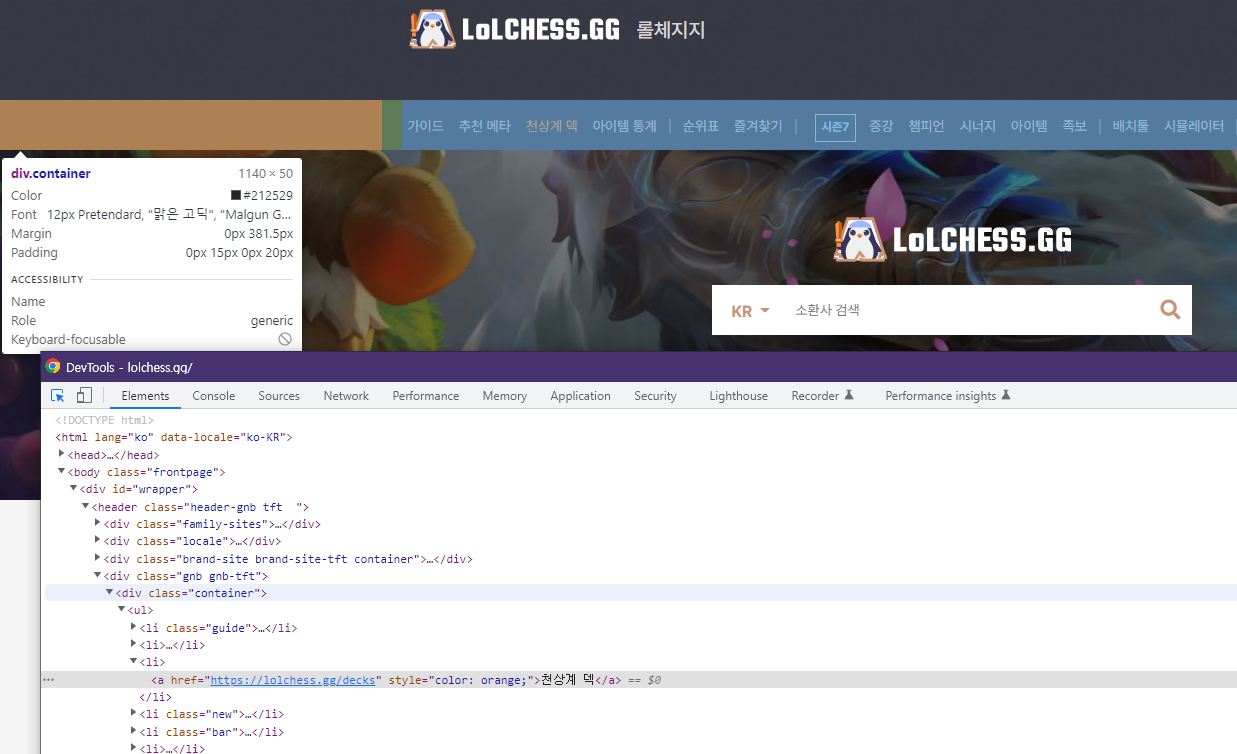The width and height of the screenshot is (1237, 754).
Task: Click the orange 천상계 덱 navigation link
Action: point(552,126)
